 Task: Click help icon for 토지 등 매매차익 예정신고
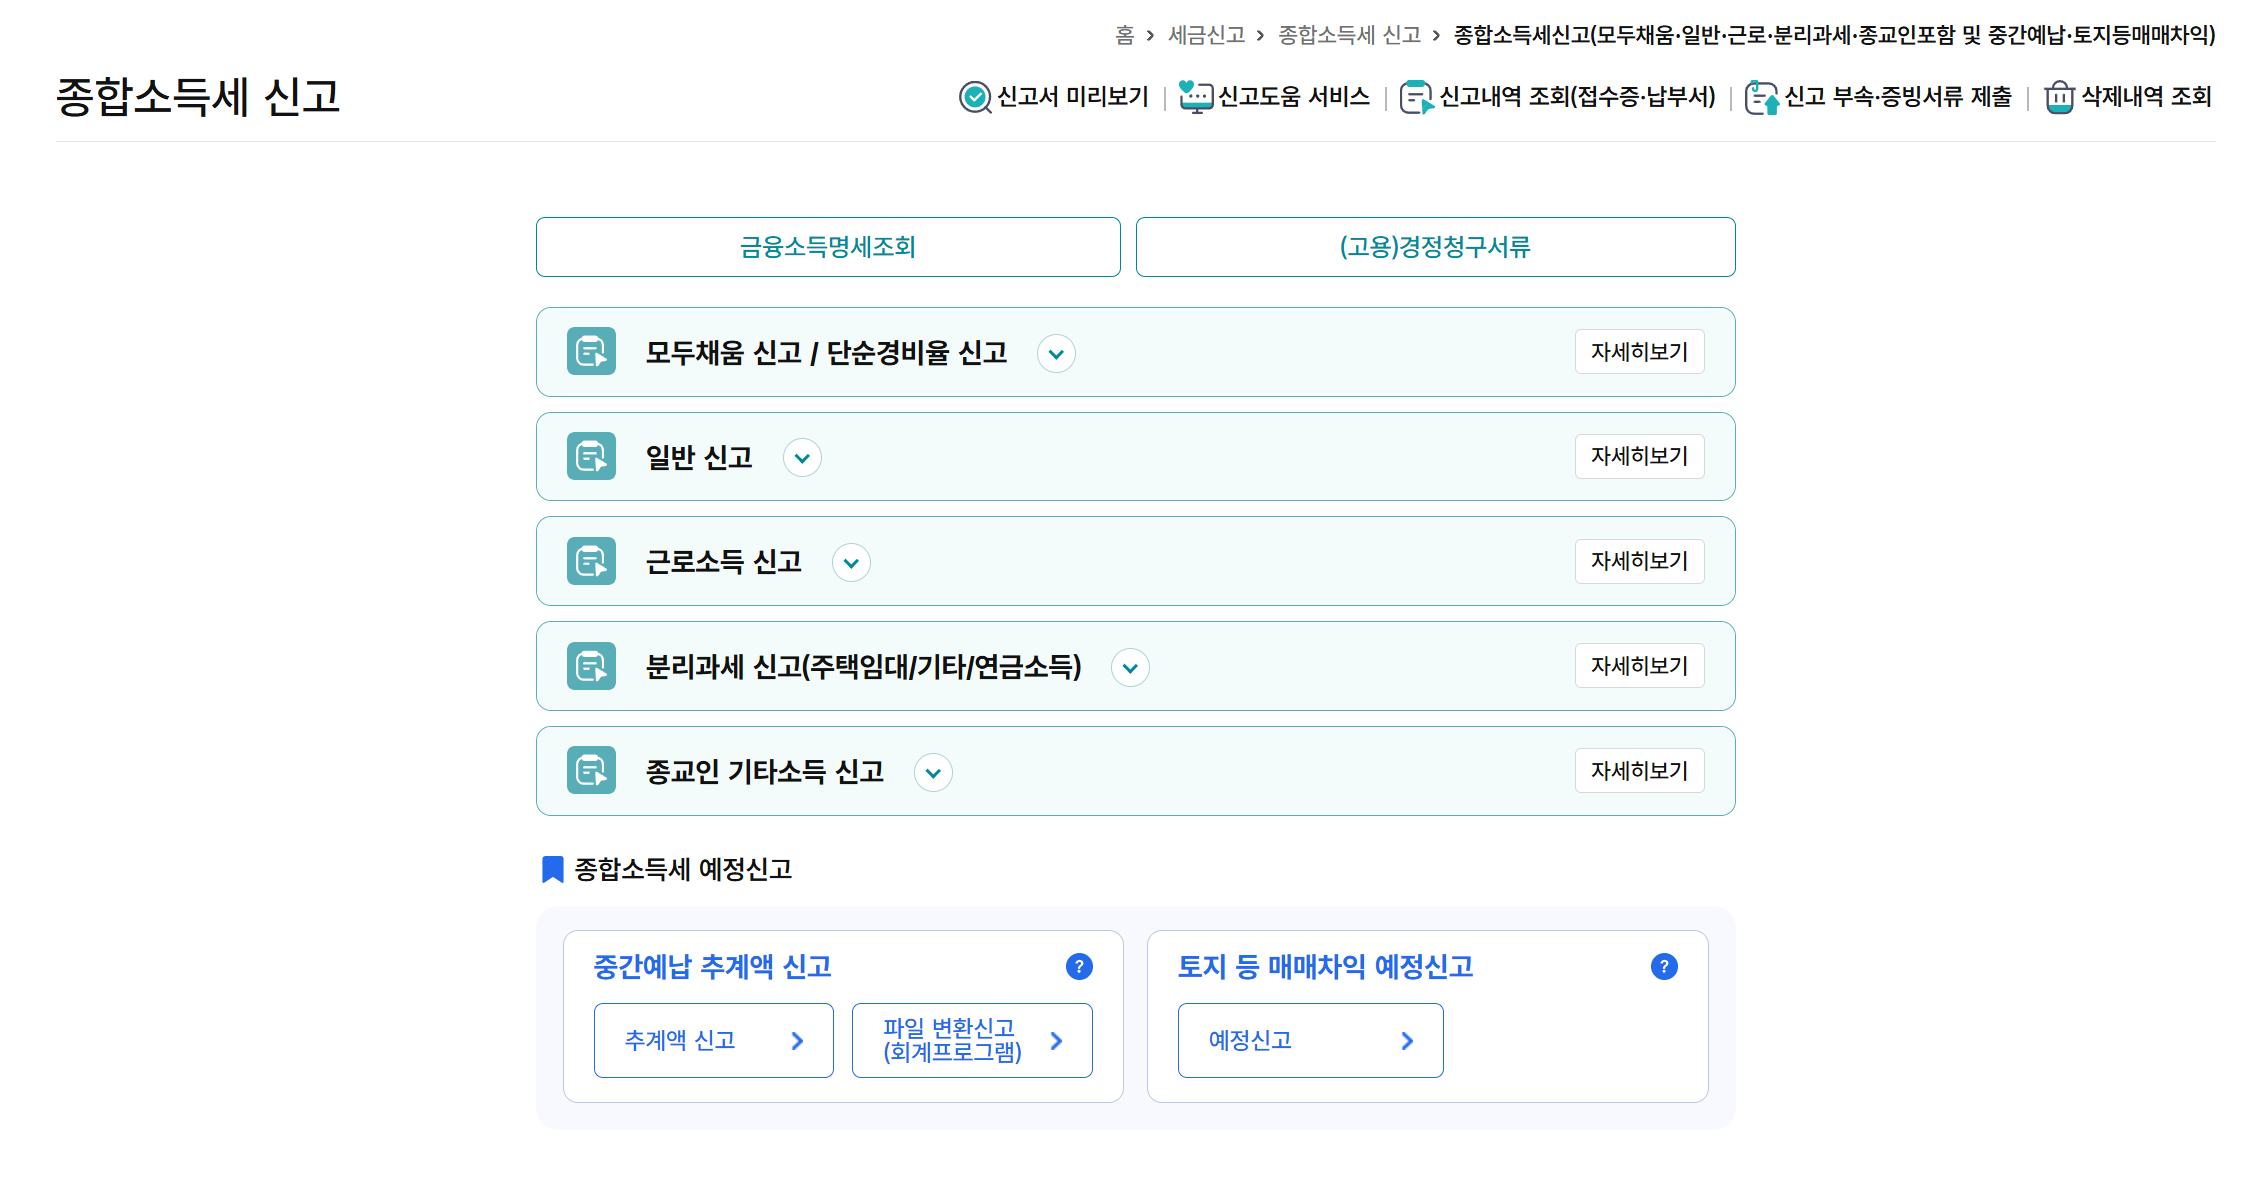click(1664, 967)
